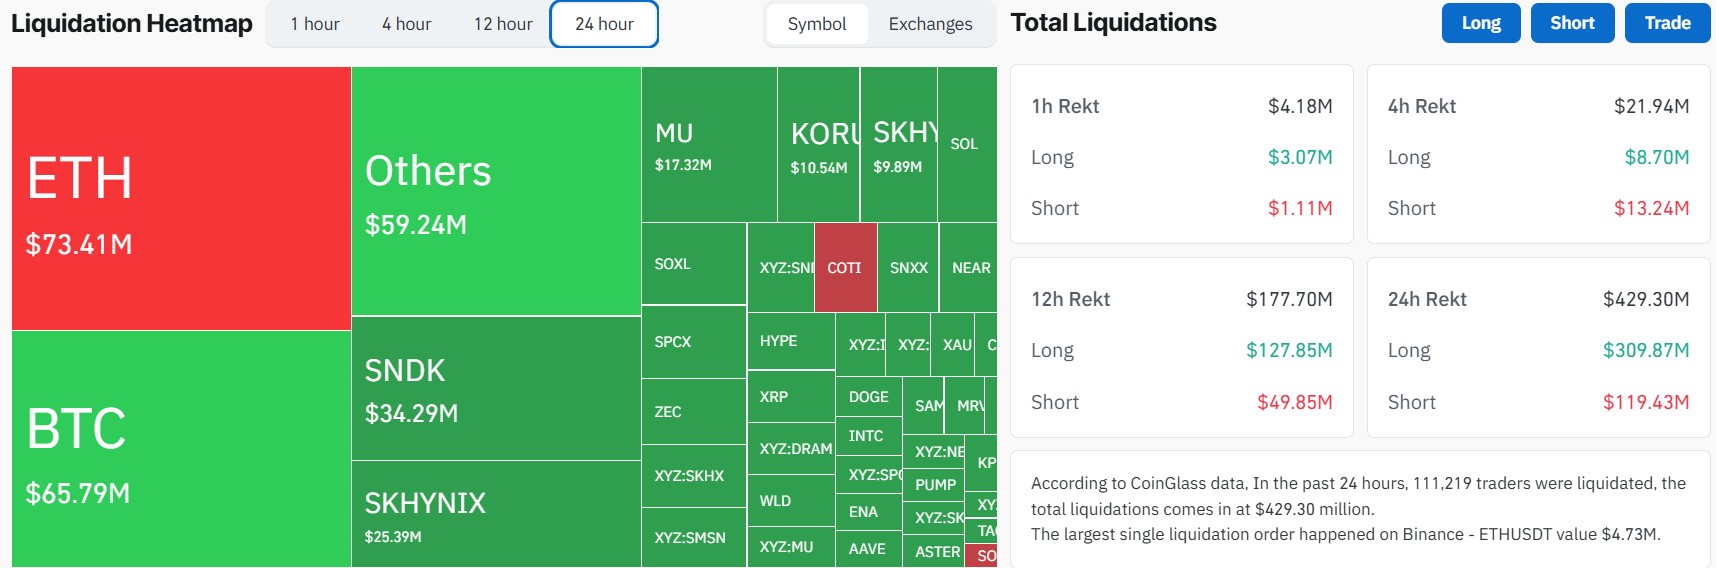Select the SOL heatmap tile

pos(967,144)
